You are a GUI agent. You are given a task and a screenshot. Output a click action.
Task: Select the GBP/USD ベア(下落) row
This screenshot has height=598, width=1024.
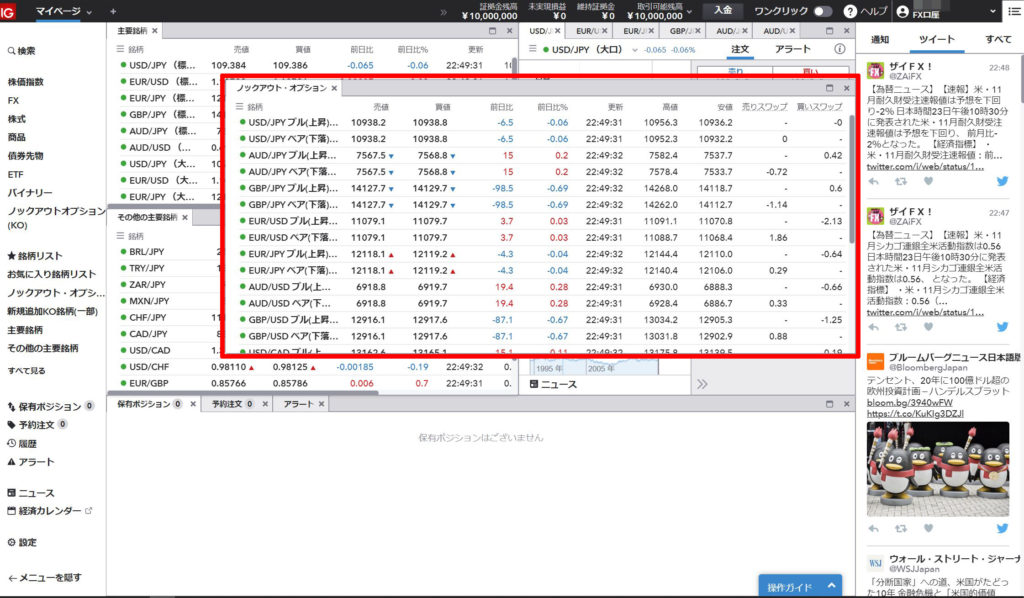coord(542,336)
